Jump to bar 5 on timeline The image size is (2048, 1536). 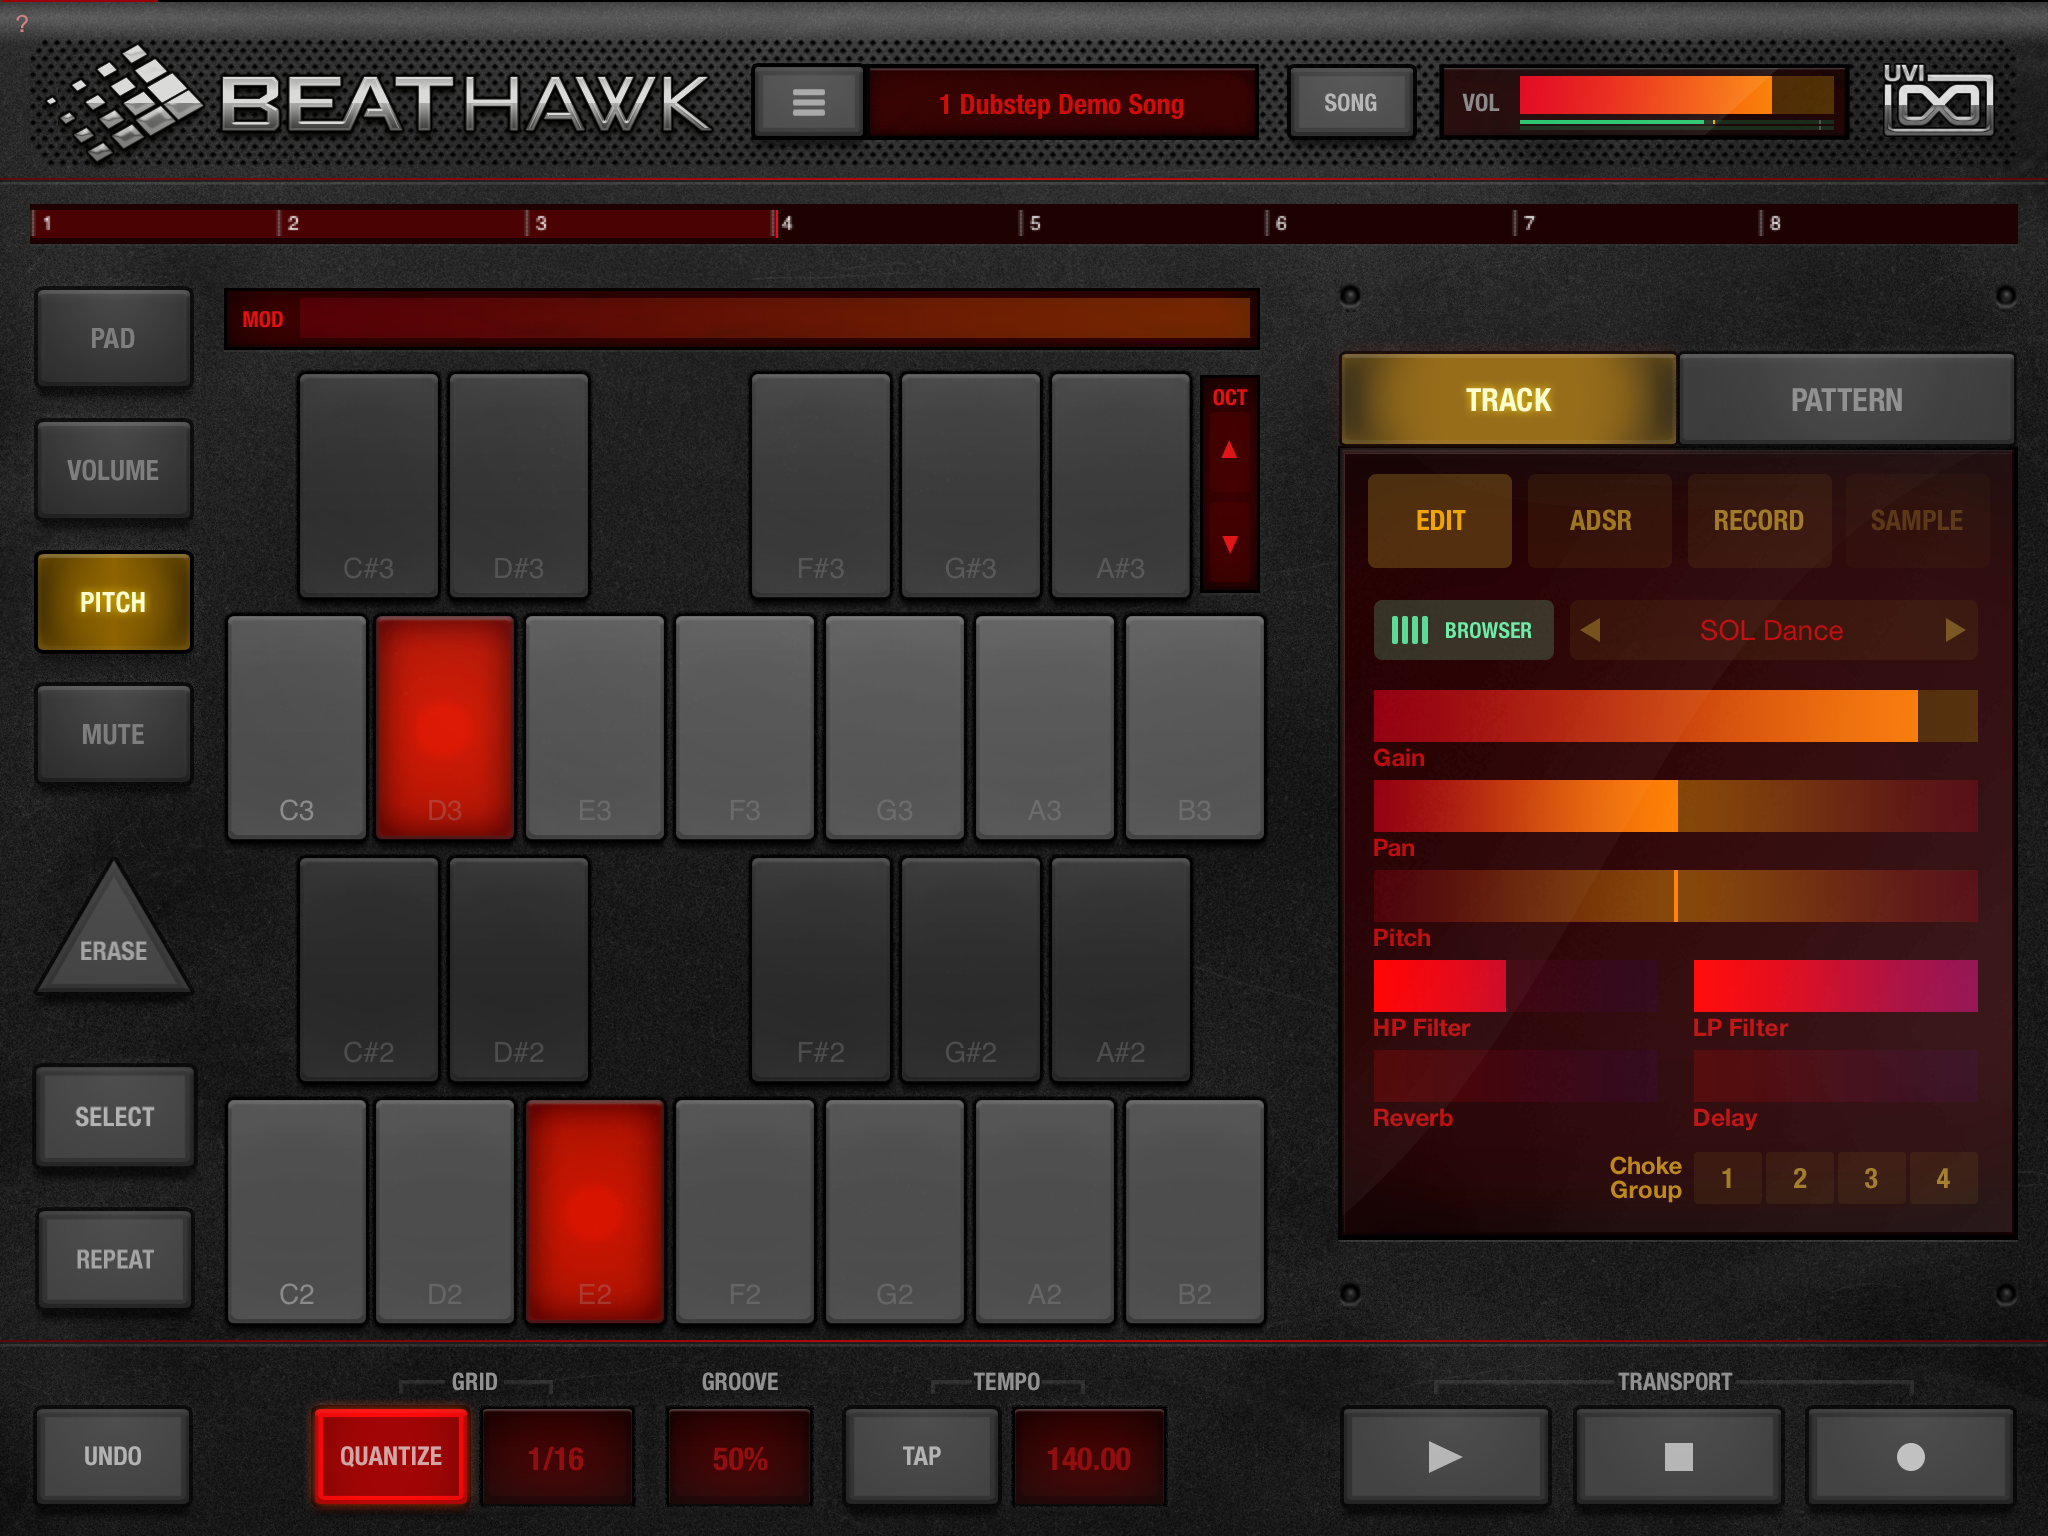click(1034, 223)
